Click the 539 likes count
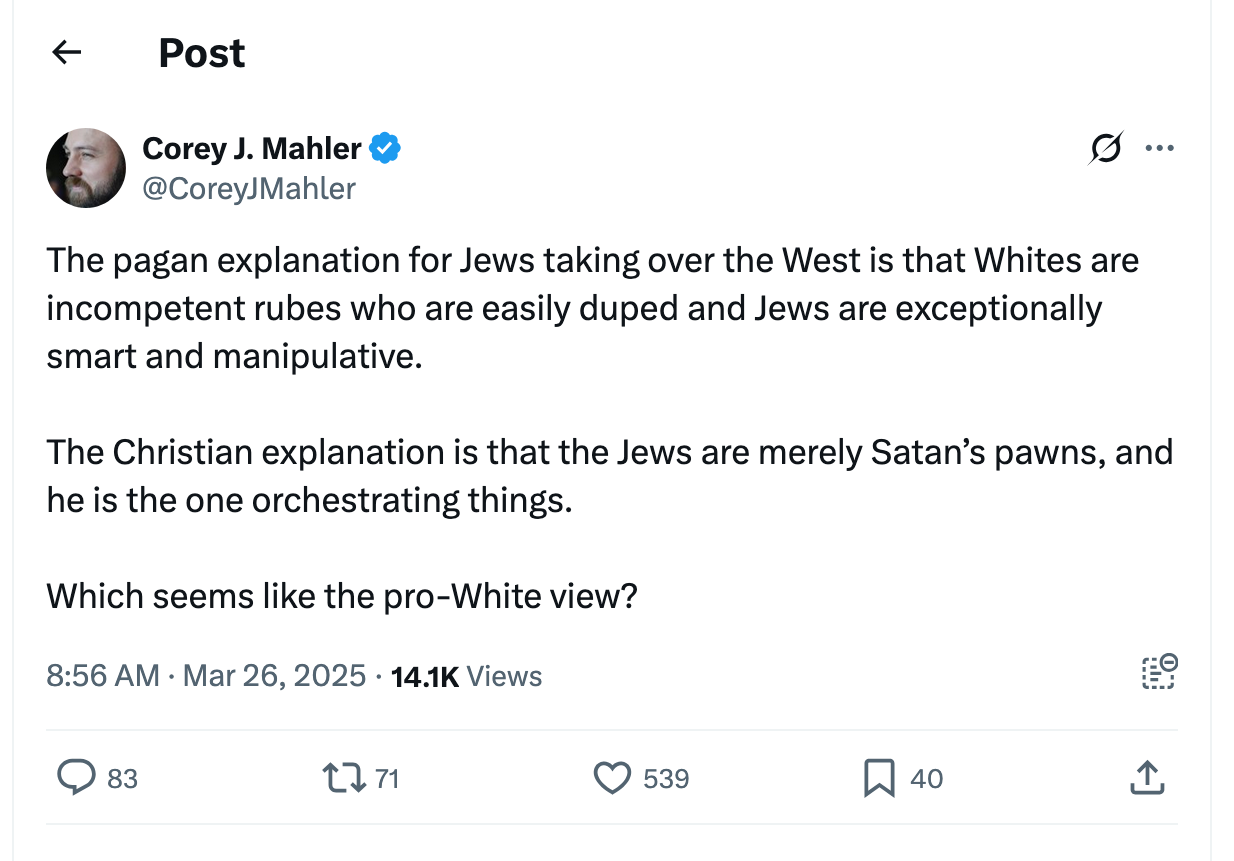 tap(666, 779)
